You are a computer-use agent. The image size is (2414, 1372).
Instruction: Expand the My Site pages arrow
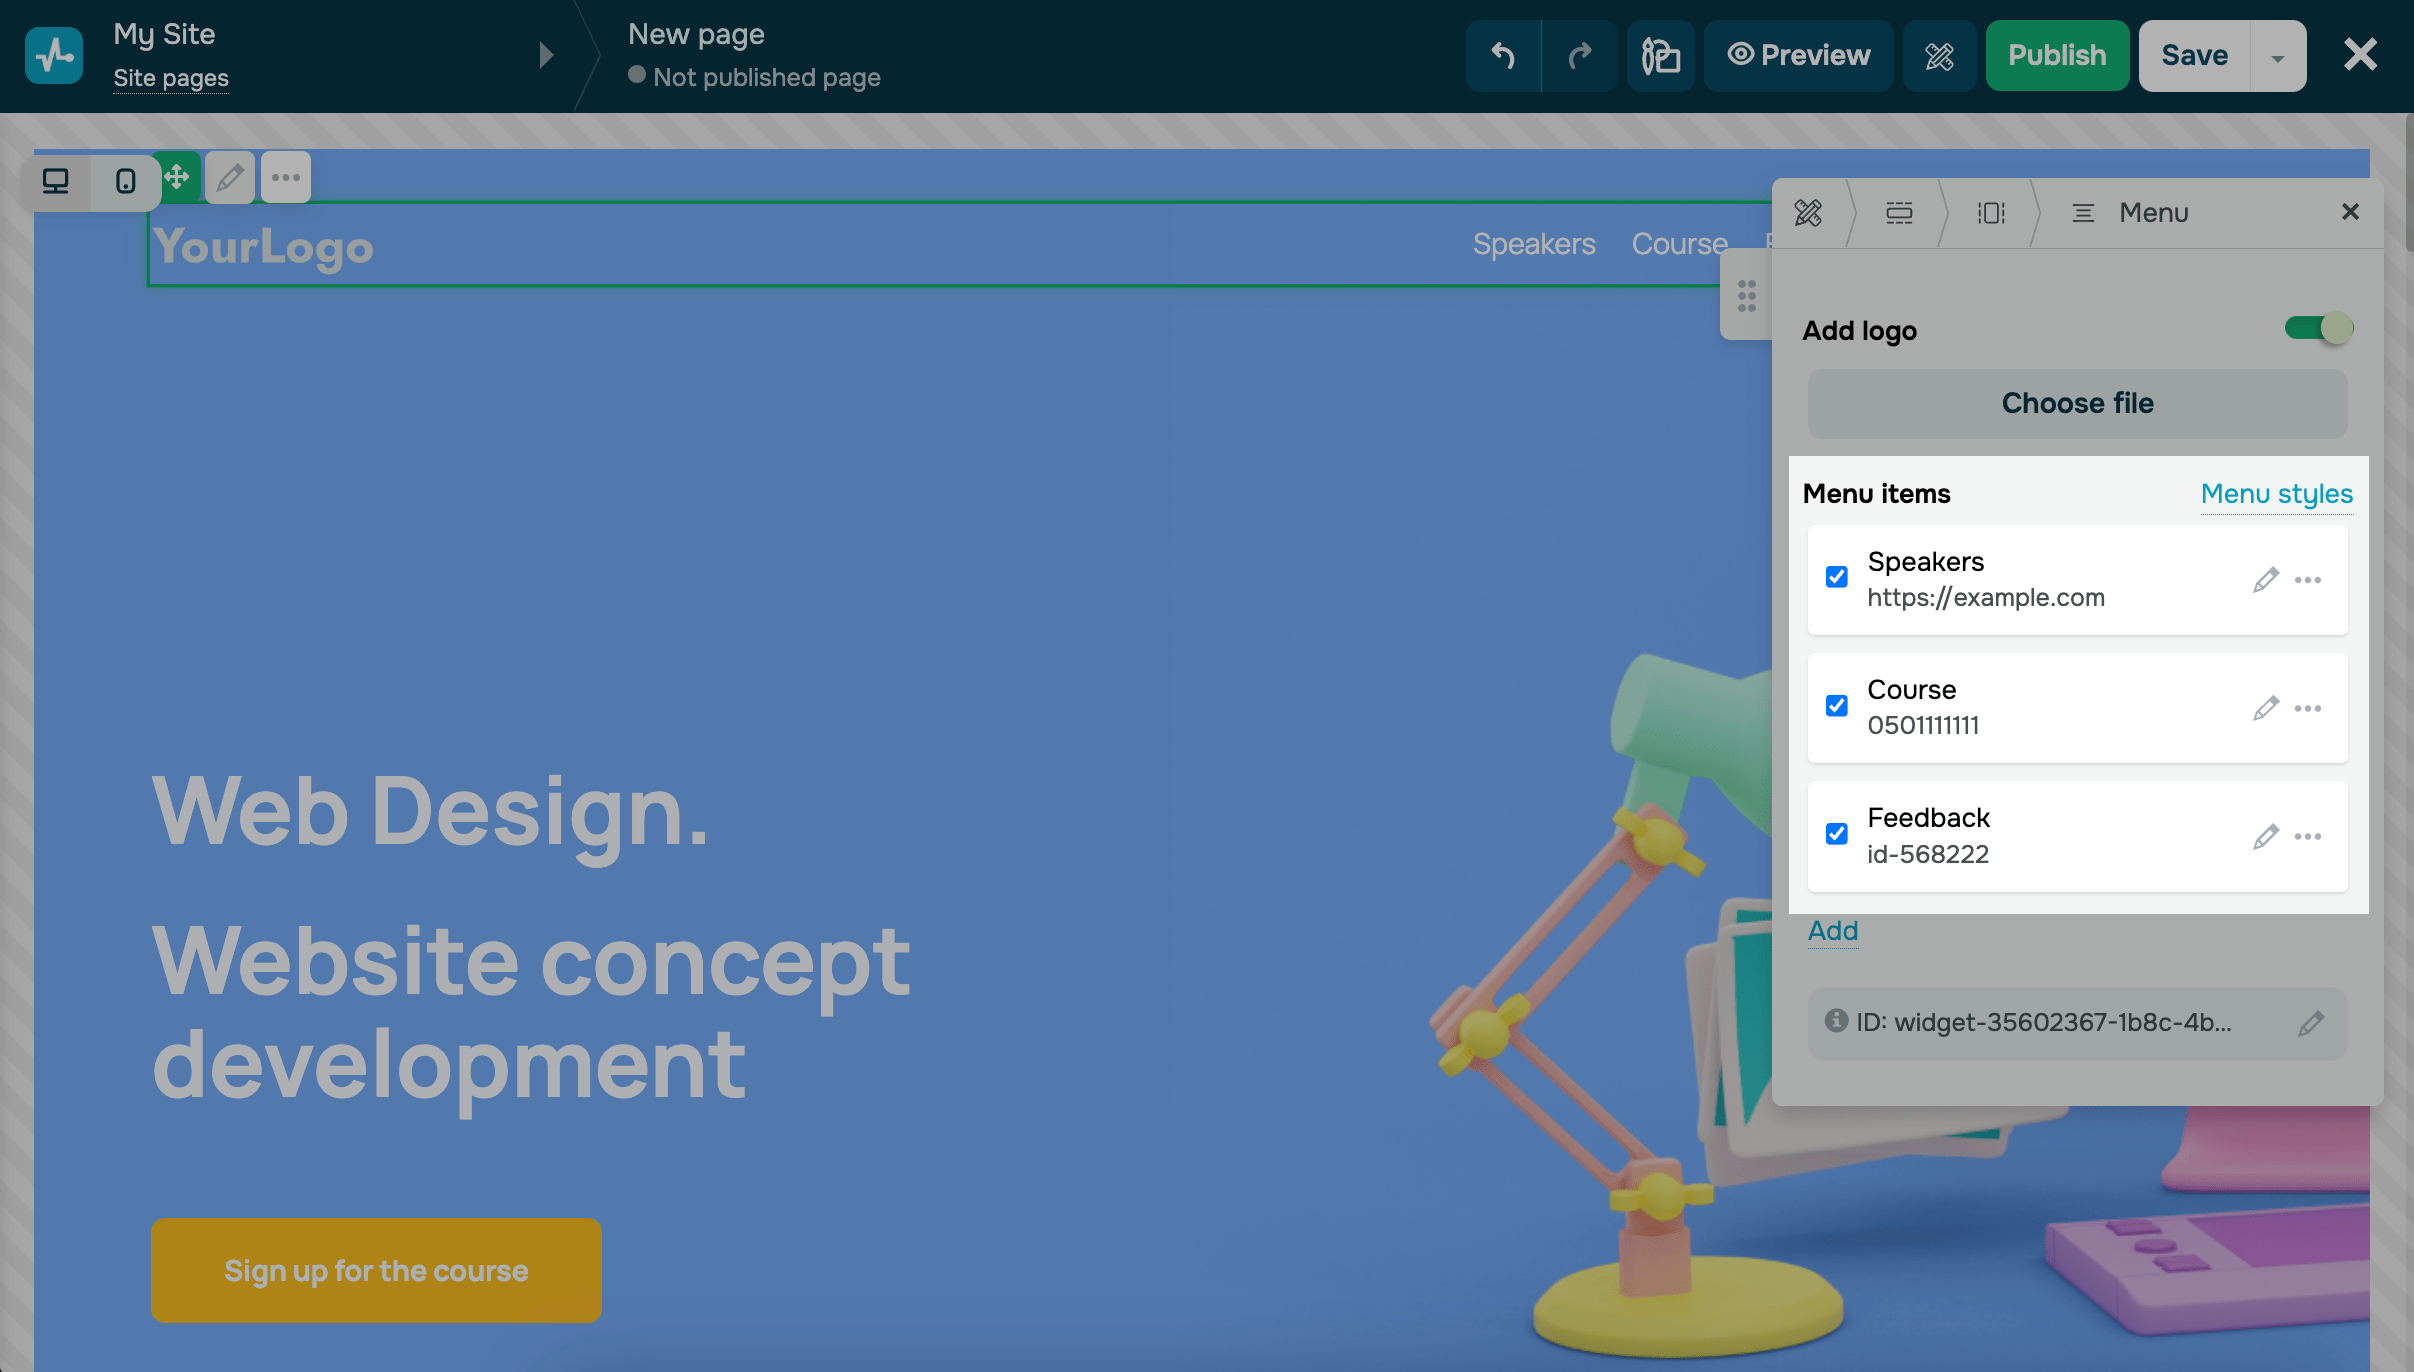pos(545,55)
